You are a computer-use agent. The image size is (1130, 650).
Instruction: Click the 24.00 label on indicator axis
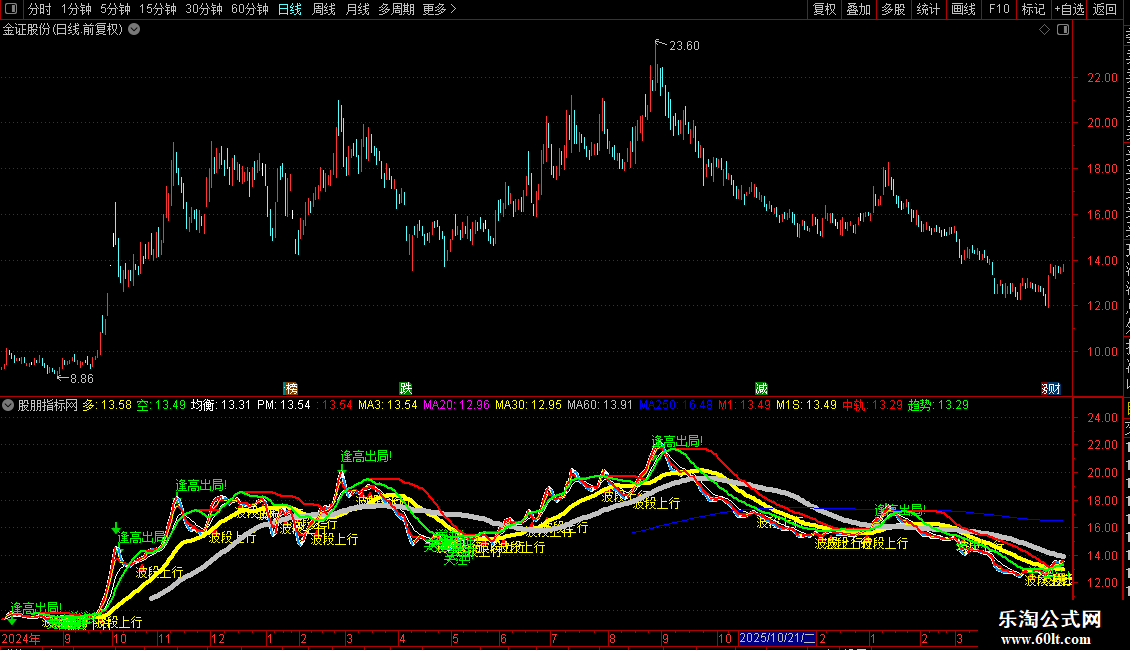pos(1103,418)
